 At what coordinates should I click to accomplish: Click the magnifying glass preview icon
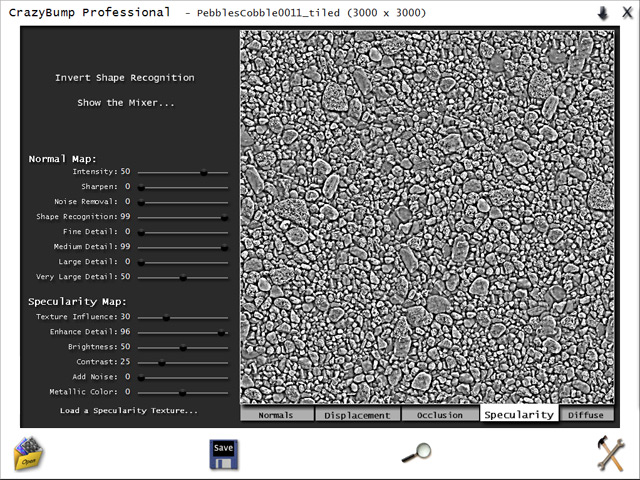click(416, 454)
